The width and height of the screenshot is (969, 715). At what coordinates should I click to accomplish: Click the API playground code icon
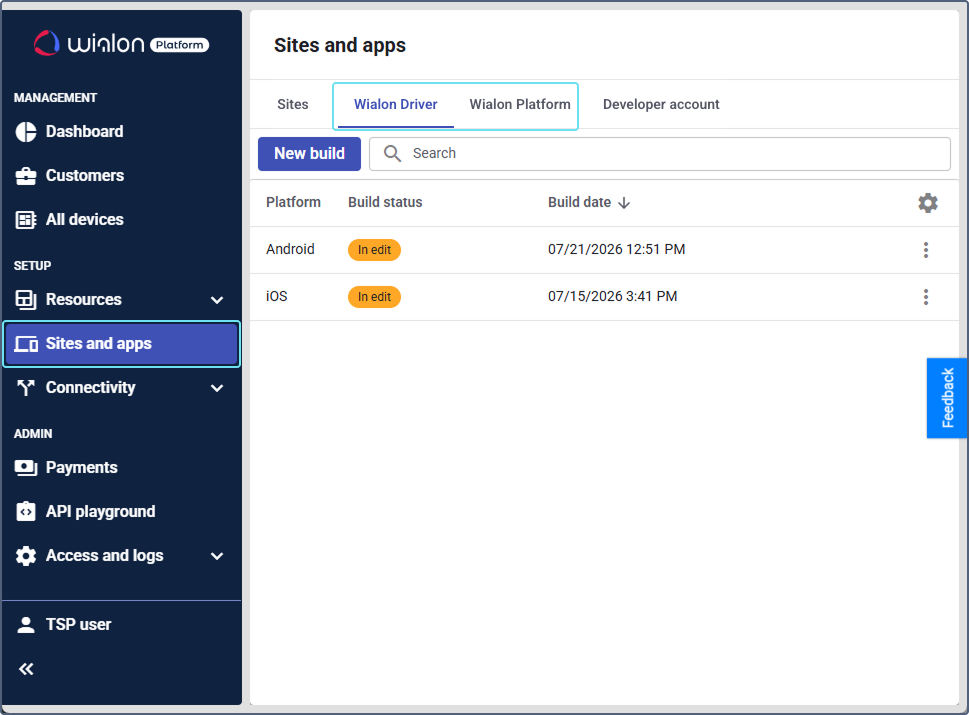pyautogui.click(x=26, y=512)
